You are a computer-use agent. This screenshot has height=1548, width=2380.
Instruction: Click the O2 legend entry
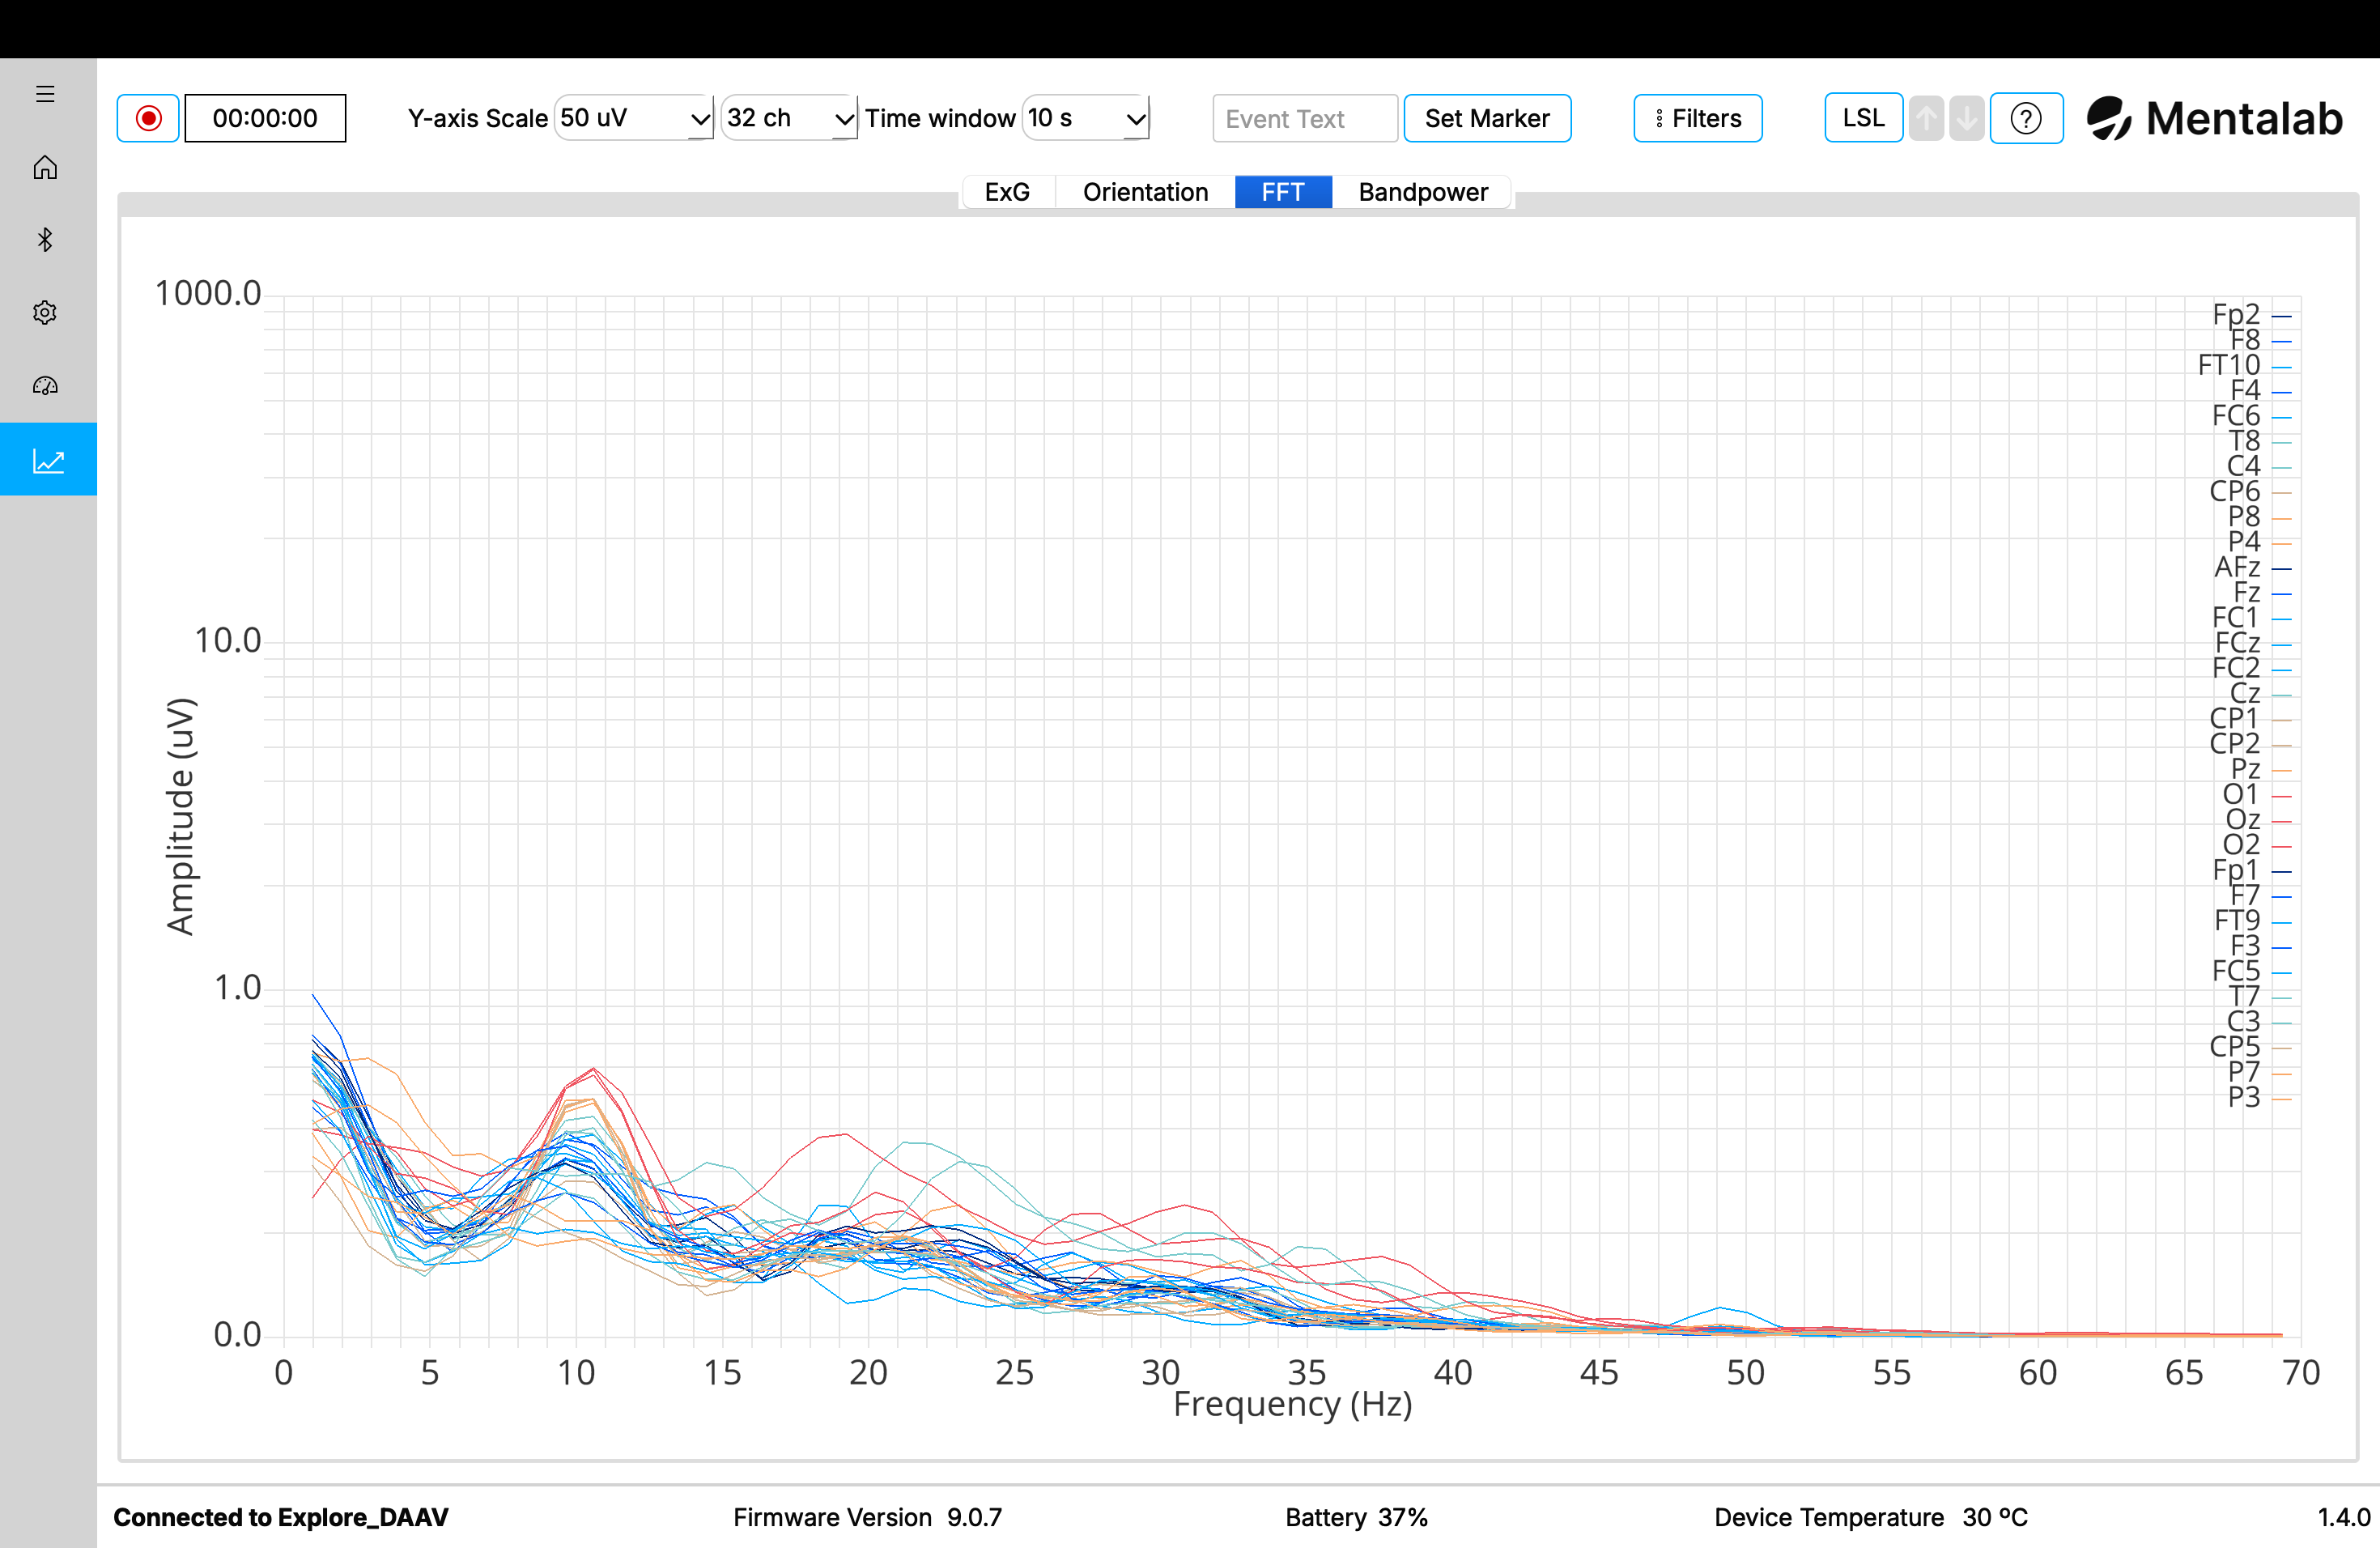coord(2256,845)
